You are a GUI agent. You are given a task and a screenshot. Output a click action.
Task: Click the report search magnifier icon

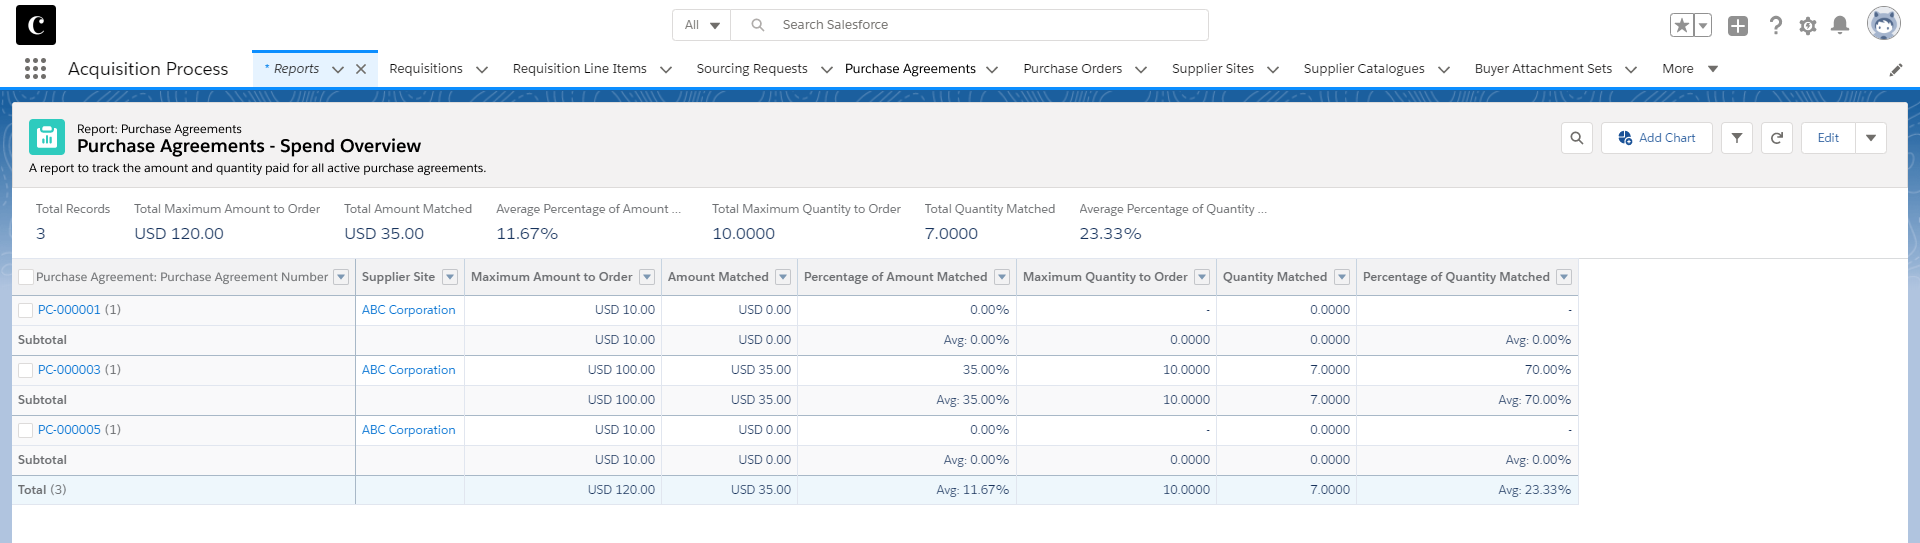click(x=1577, y=138)
